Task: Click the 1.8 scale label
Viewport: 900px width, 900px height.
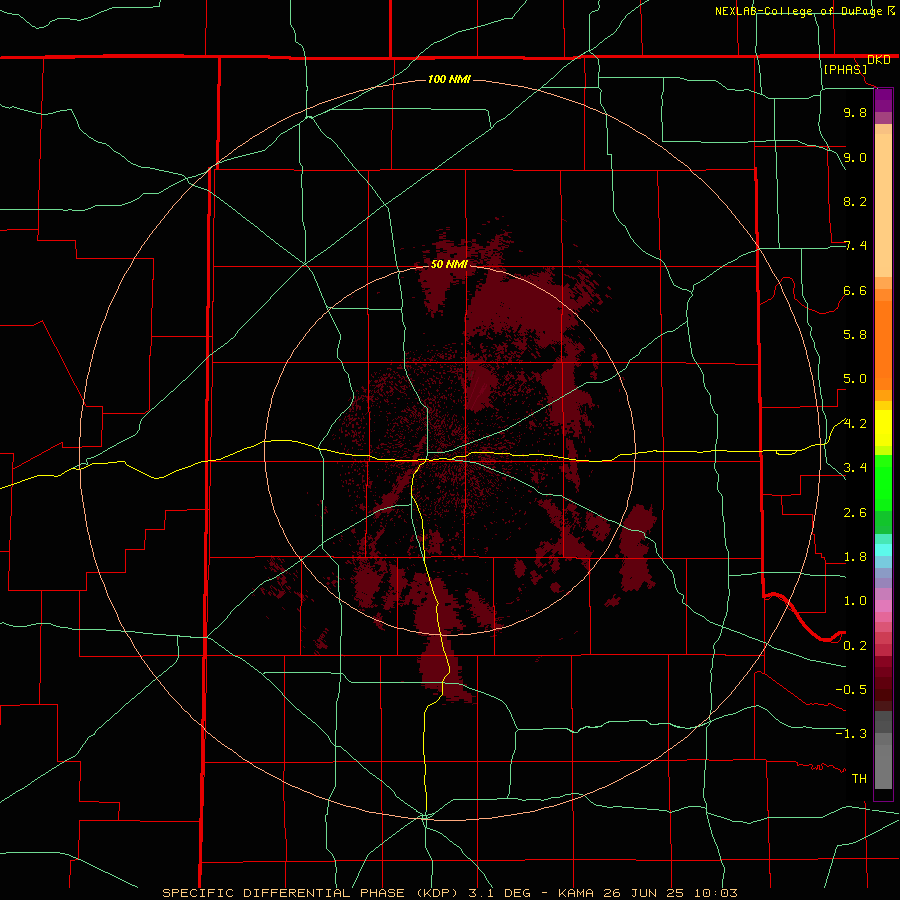Action: 855,557
